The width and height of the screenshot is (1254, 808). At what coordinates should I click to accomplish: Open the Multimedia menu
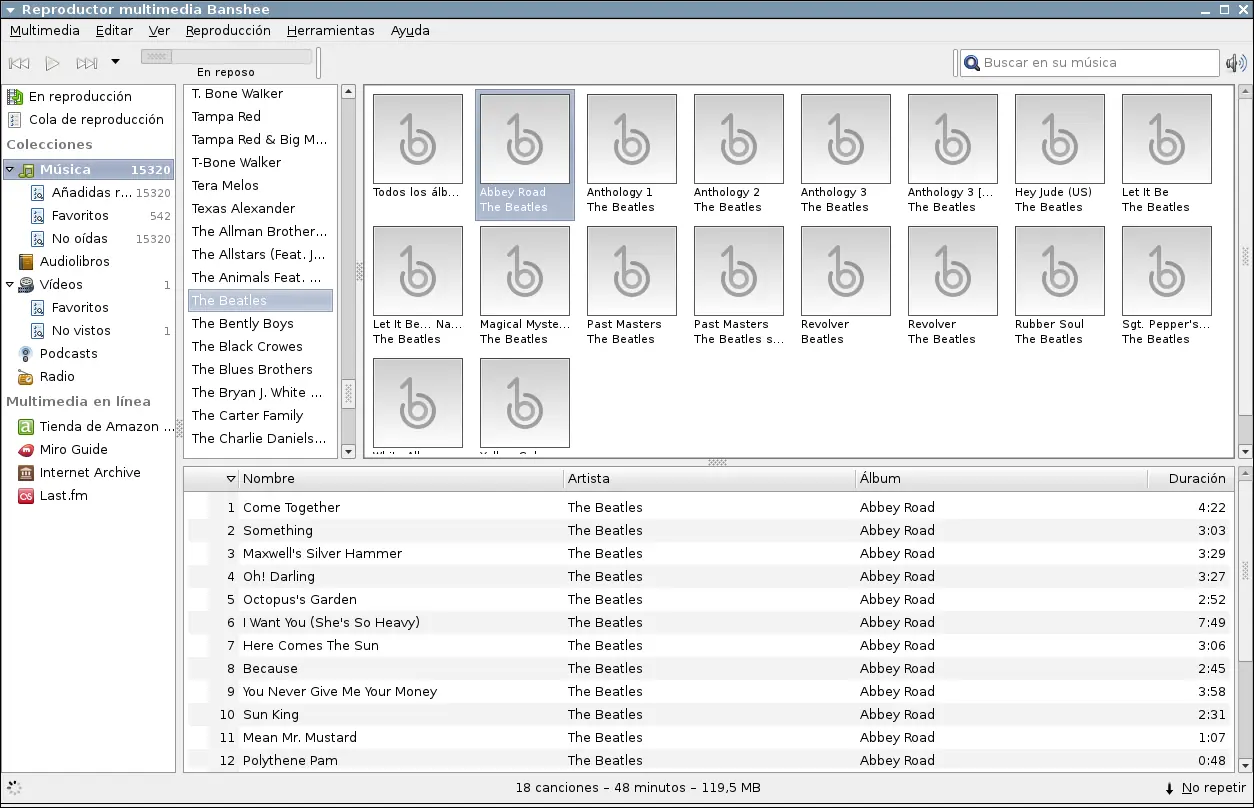point(45,30)
